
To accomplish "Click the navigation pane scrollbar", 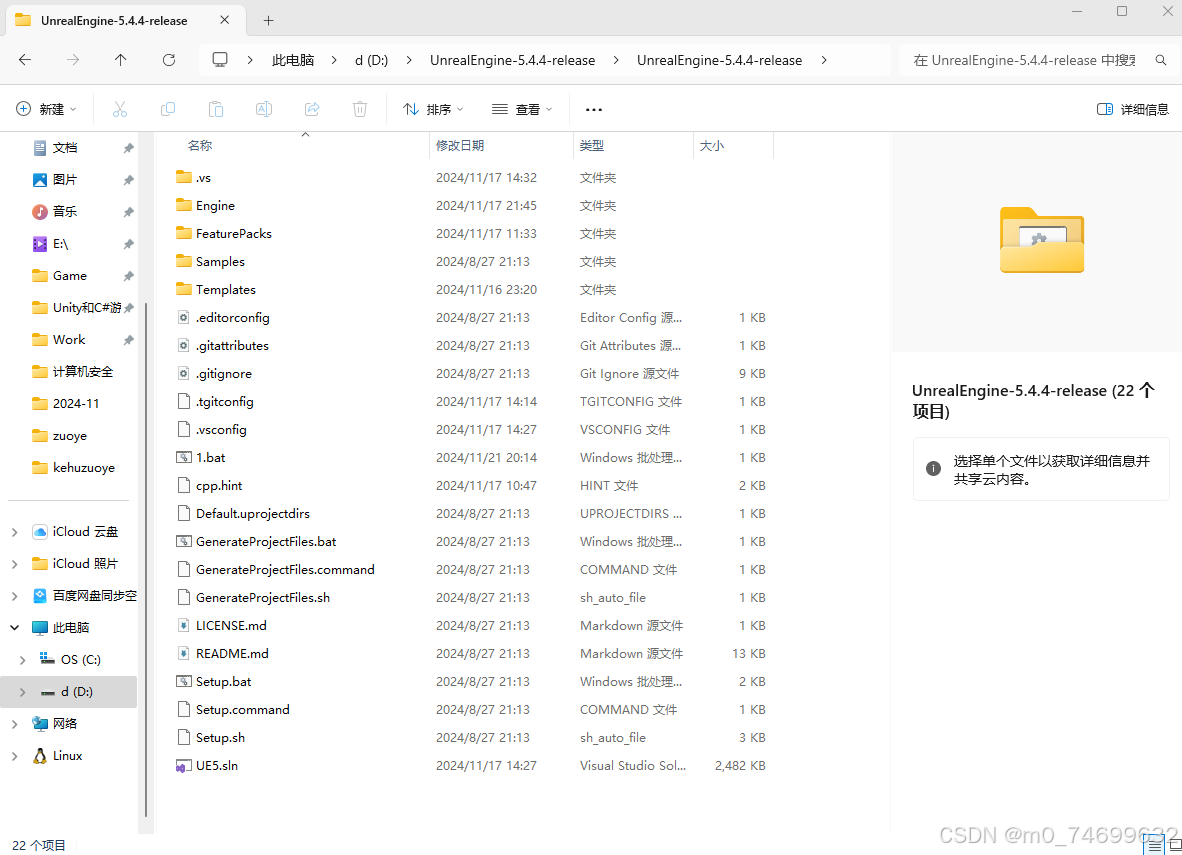I will (x=145, y=558).
